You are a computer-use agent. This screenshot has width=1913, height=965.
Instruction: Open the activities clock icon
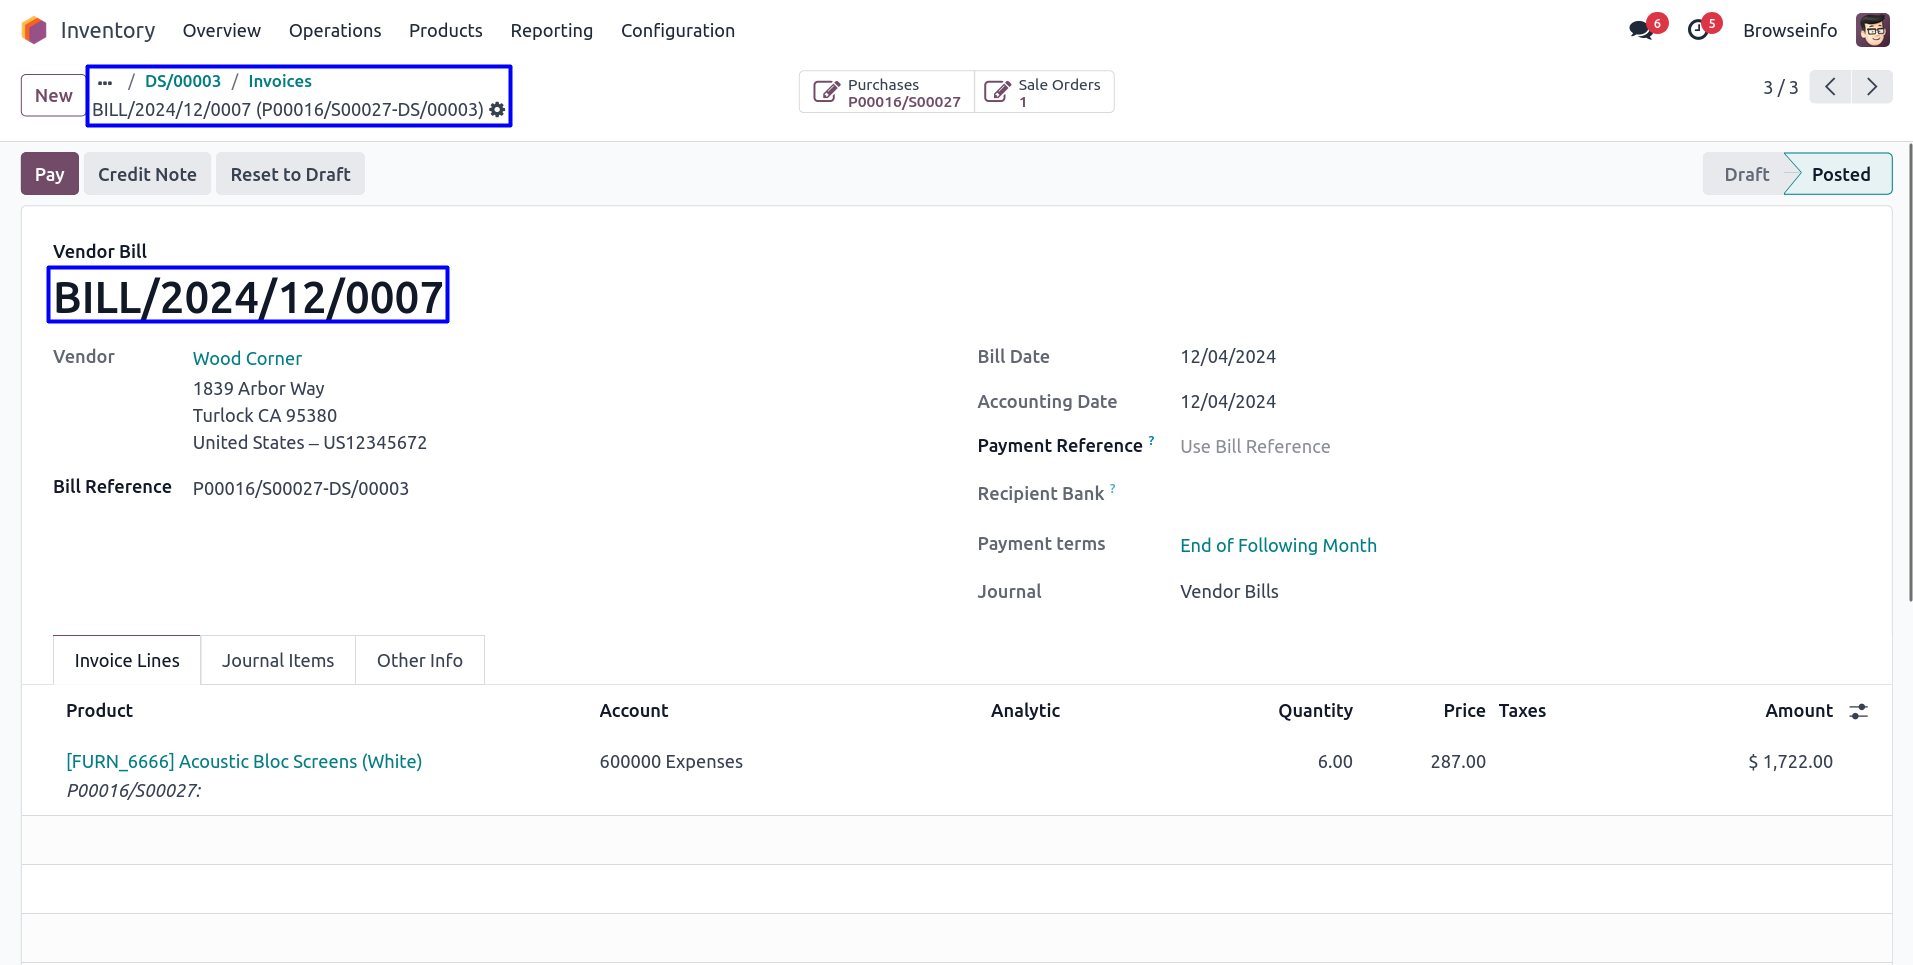[1698, 31]
